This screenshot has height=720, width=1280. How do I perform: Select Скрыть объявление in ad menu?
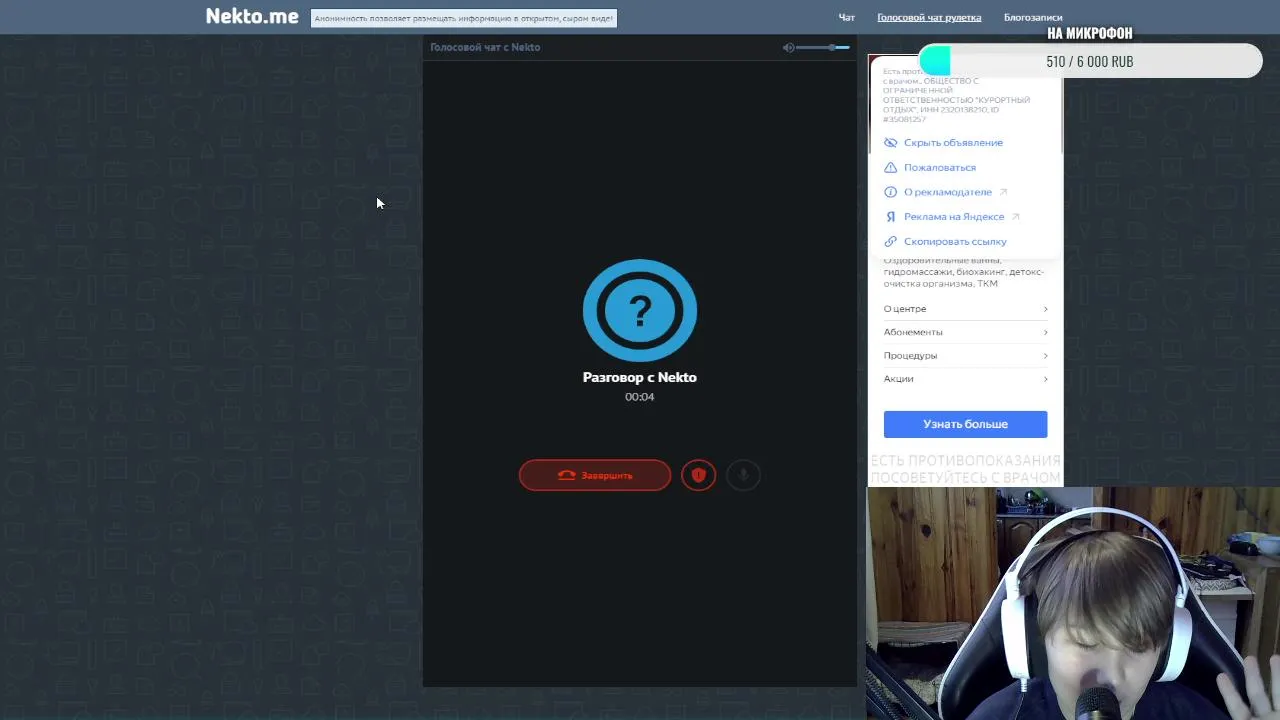[x=953, y=142]
